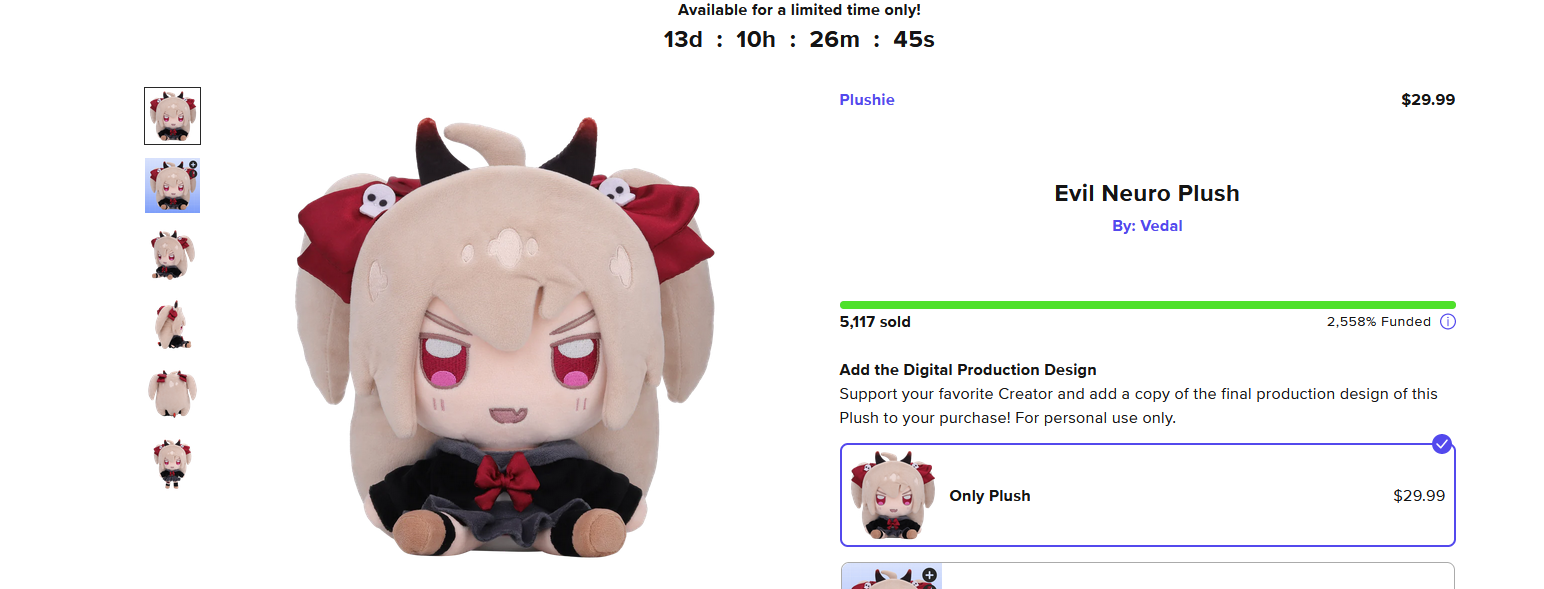Click the limited-time countdown timer
Viewport: 1544px width, 589px height.
[799, 40]
